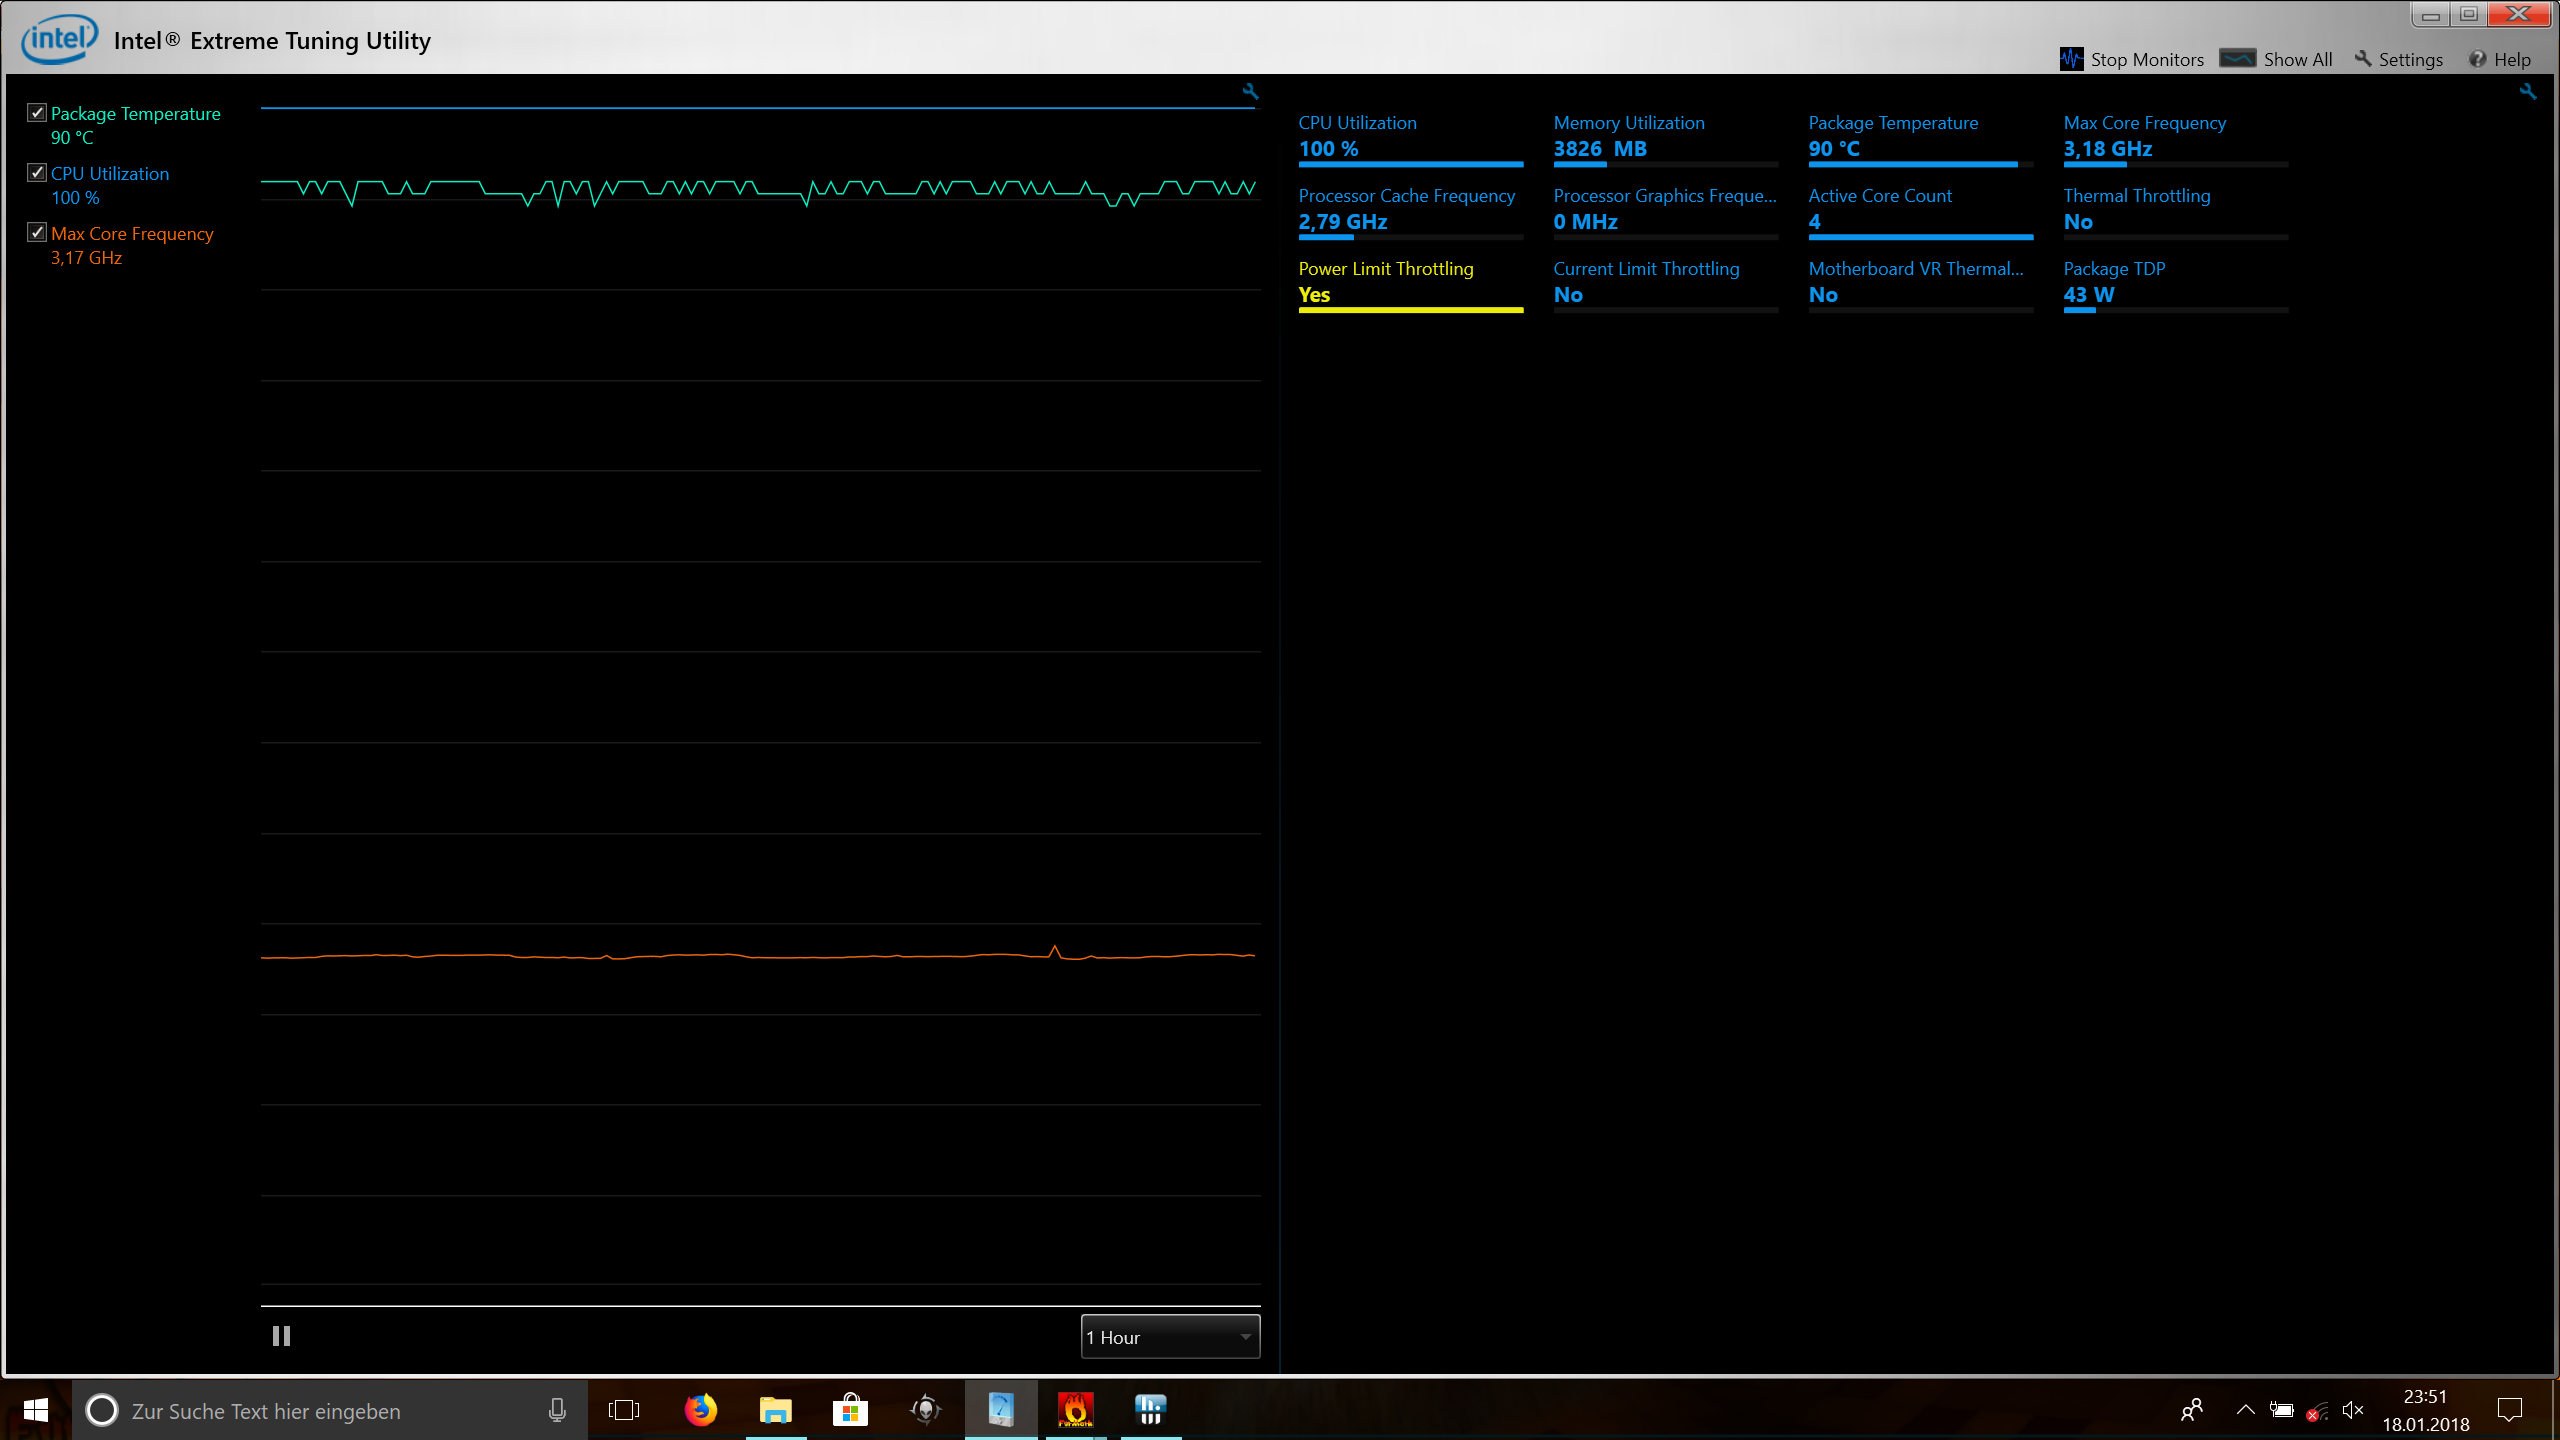Open Microsoft Store from the taskbar

pyautogui.click(x=850, y=1410)
